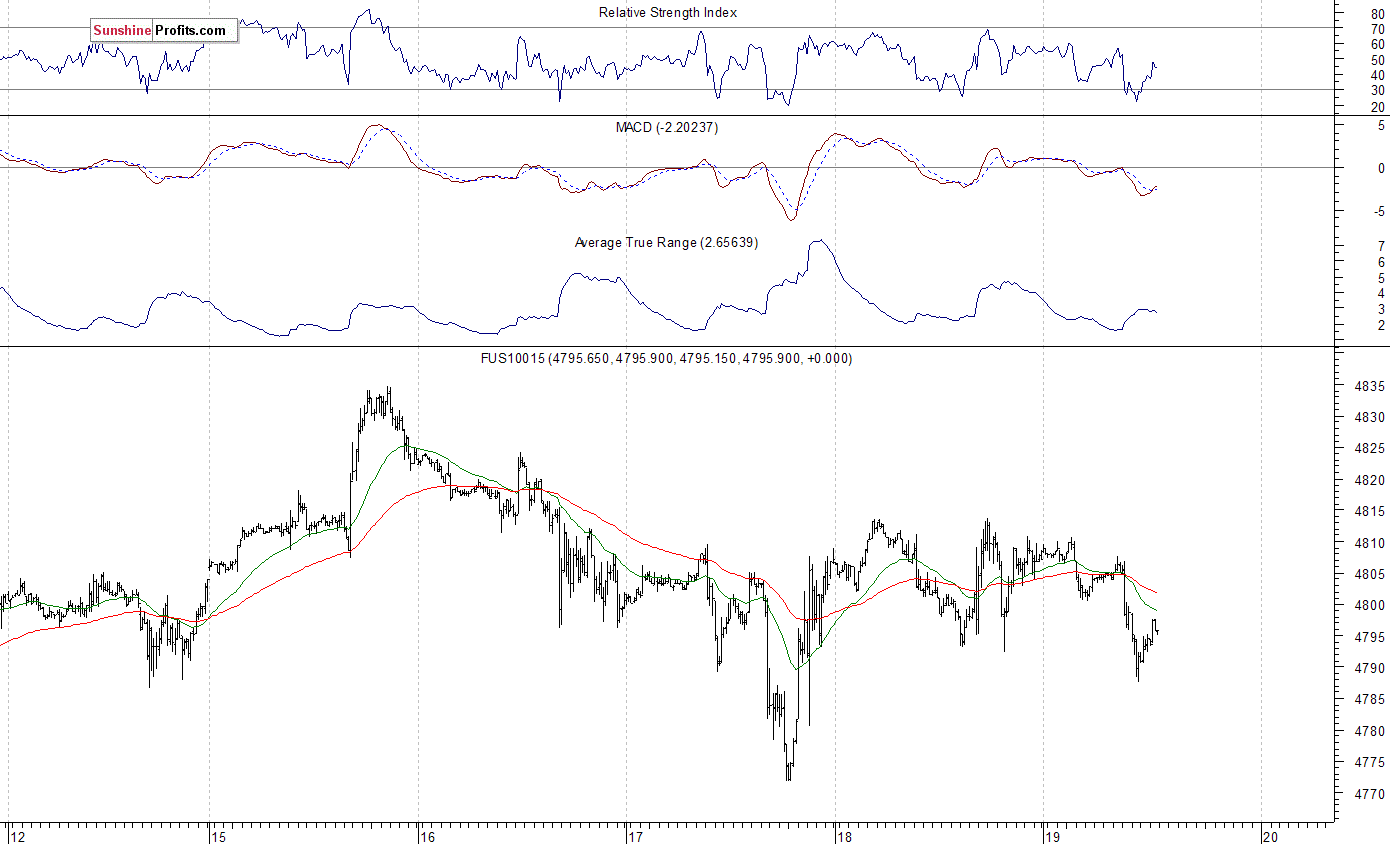Click date label 18 on time axis
1390x844 pixels.
[x=845, y=836]
